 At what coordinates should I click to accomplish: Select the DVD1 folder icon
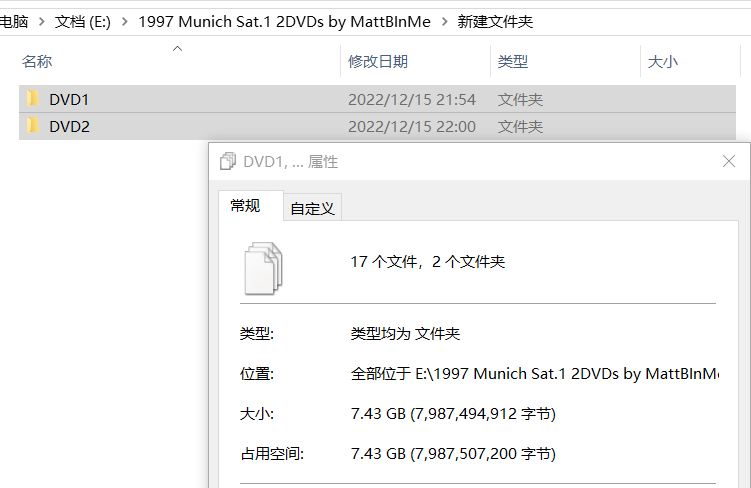coord(33,99)
